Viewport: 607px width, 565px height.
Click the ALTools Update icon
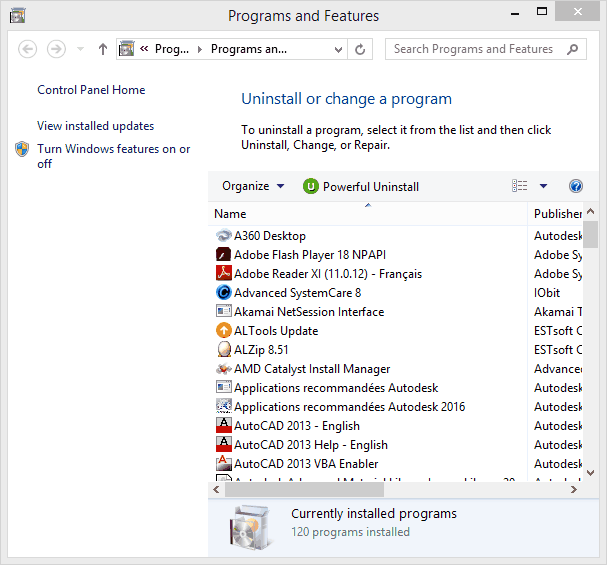pyautogui.click(x=224, y=331)
